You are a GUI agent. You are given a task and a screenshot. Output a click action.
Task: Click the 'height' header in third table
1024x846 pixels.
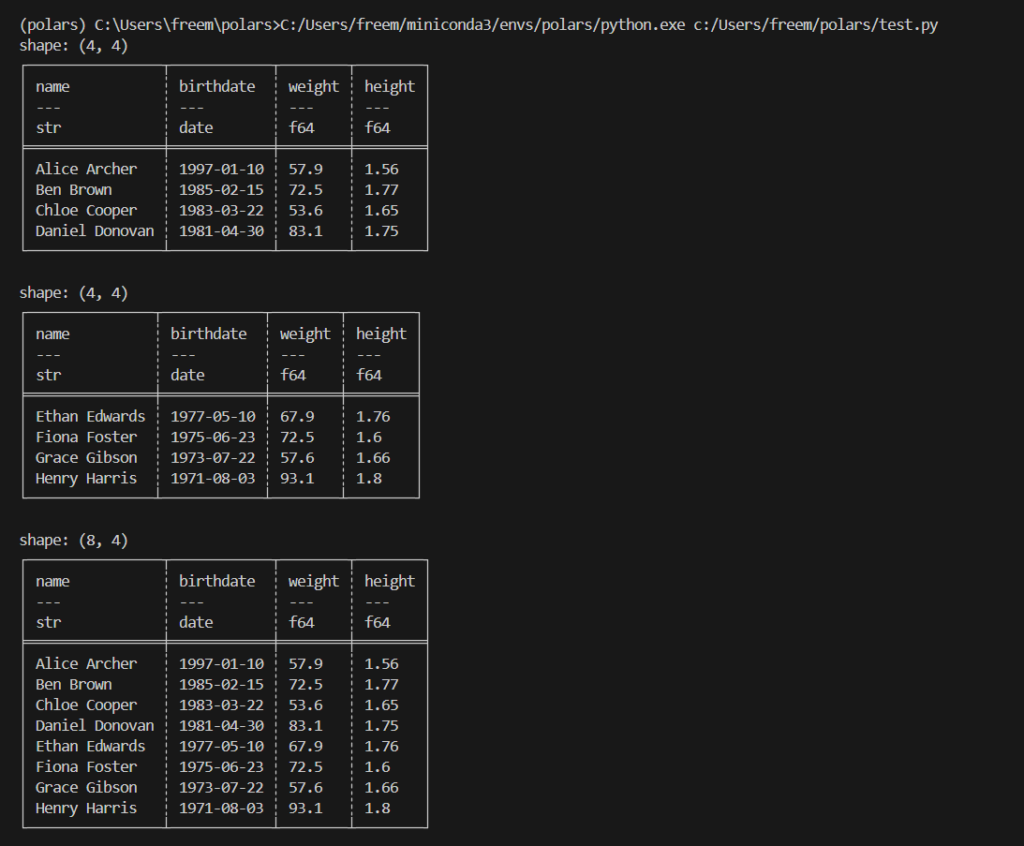click(389, 581)
